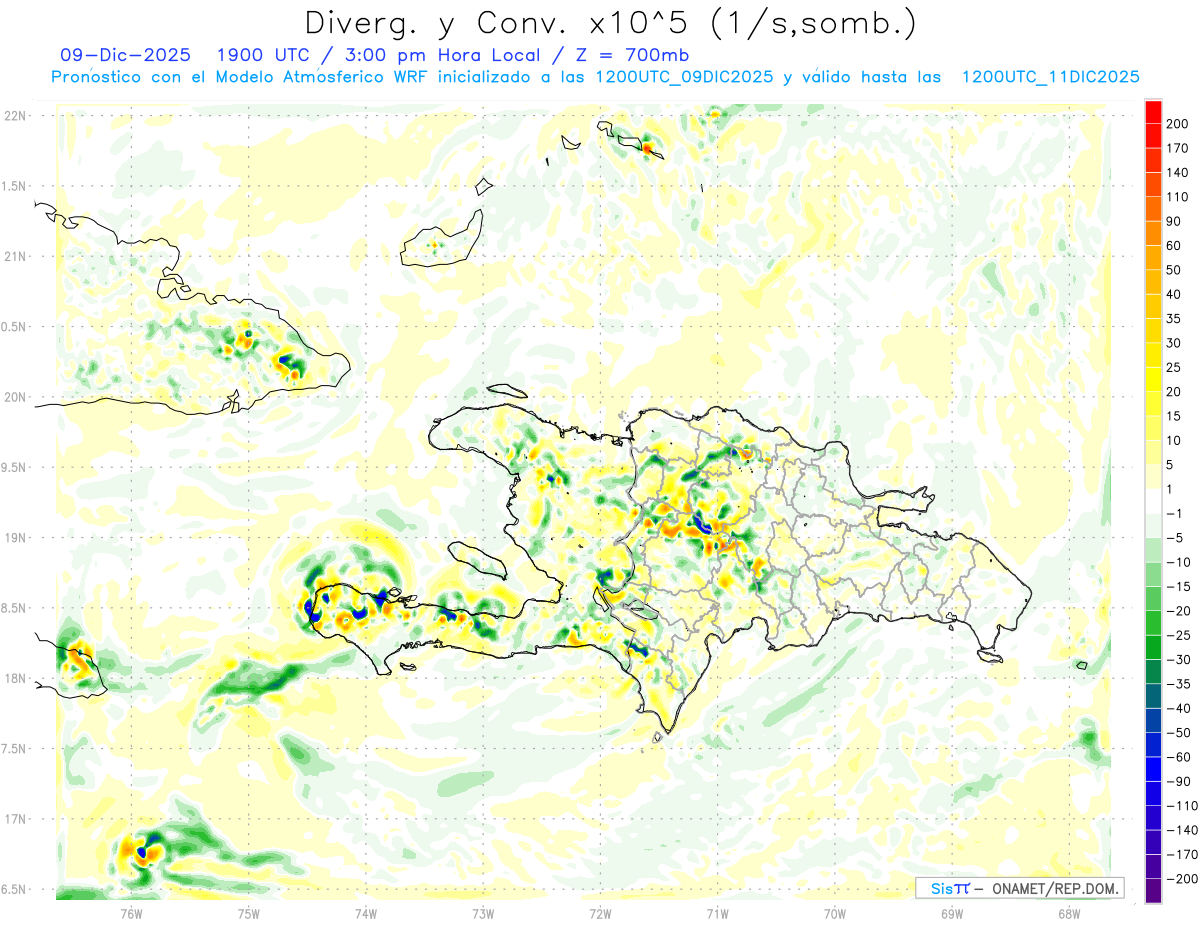Click the "19N" latitude label
The height and width of the screenshot is (927, 1200).
15,538
